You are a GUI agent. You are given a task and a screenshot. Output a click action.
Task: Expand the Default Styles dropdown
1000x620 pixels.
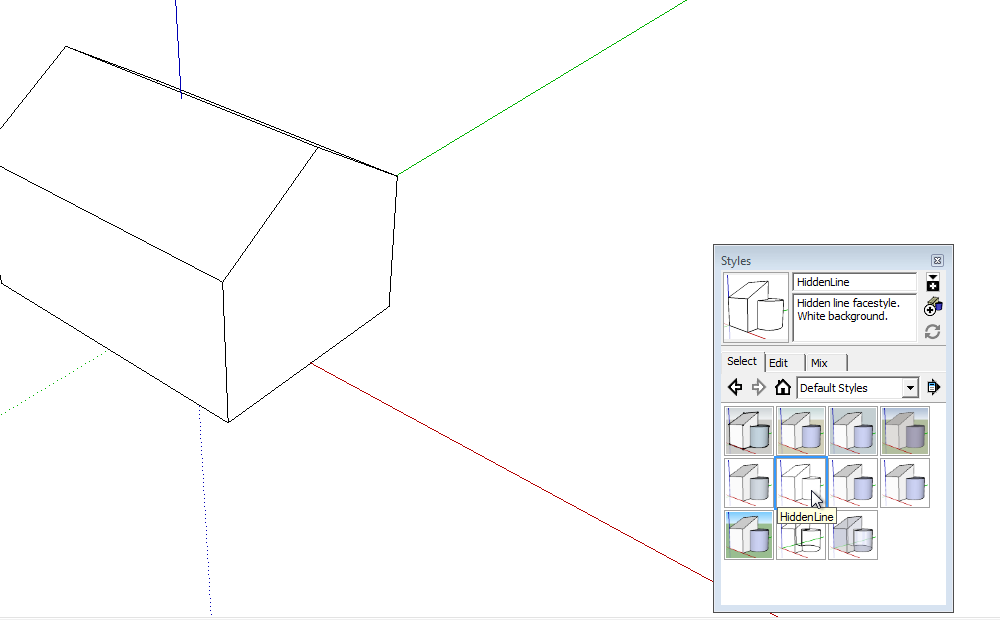pos(909,388)
